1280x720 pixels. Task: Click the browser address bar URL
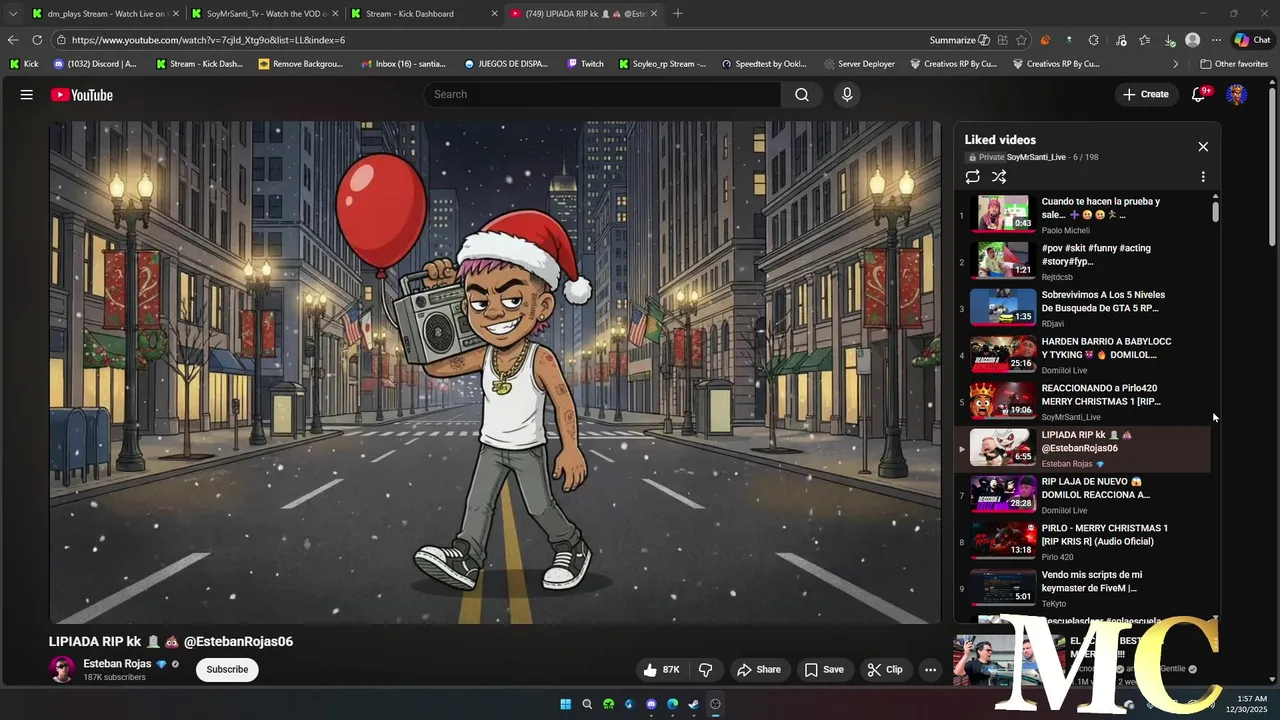[x=208, y=40]
